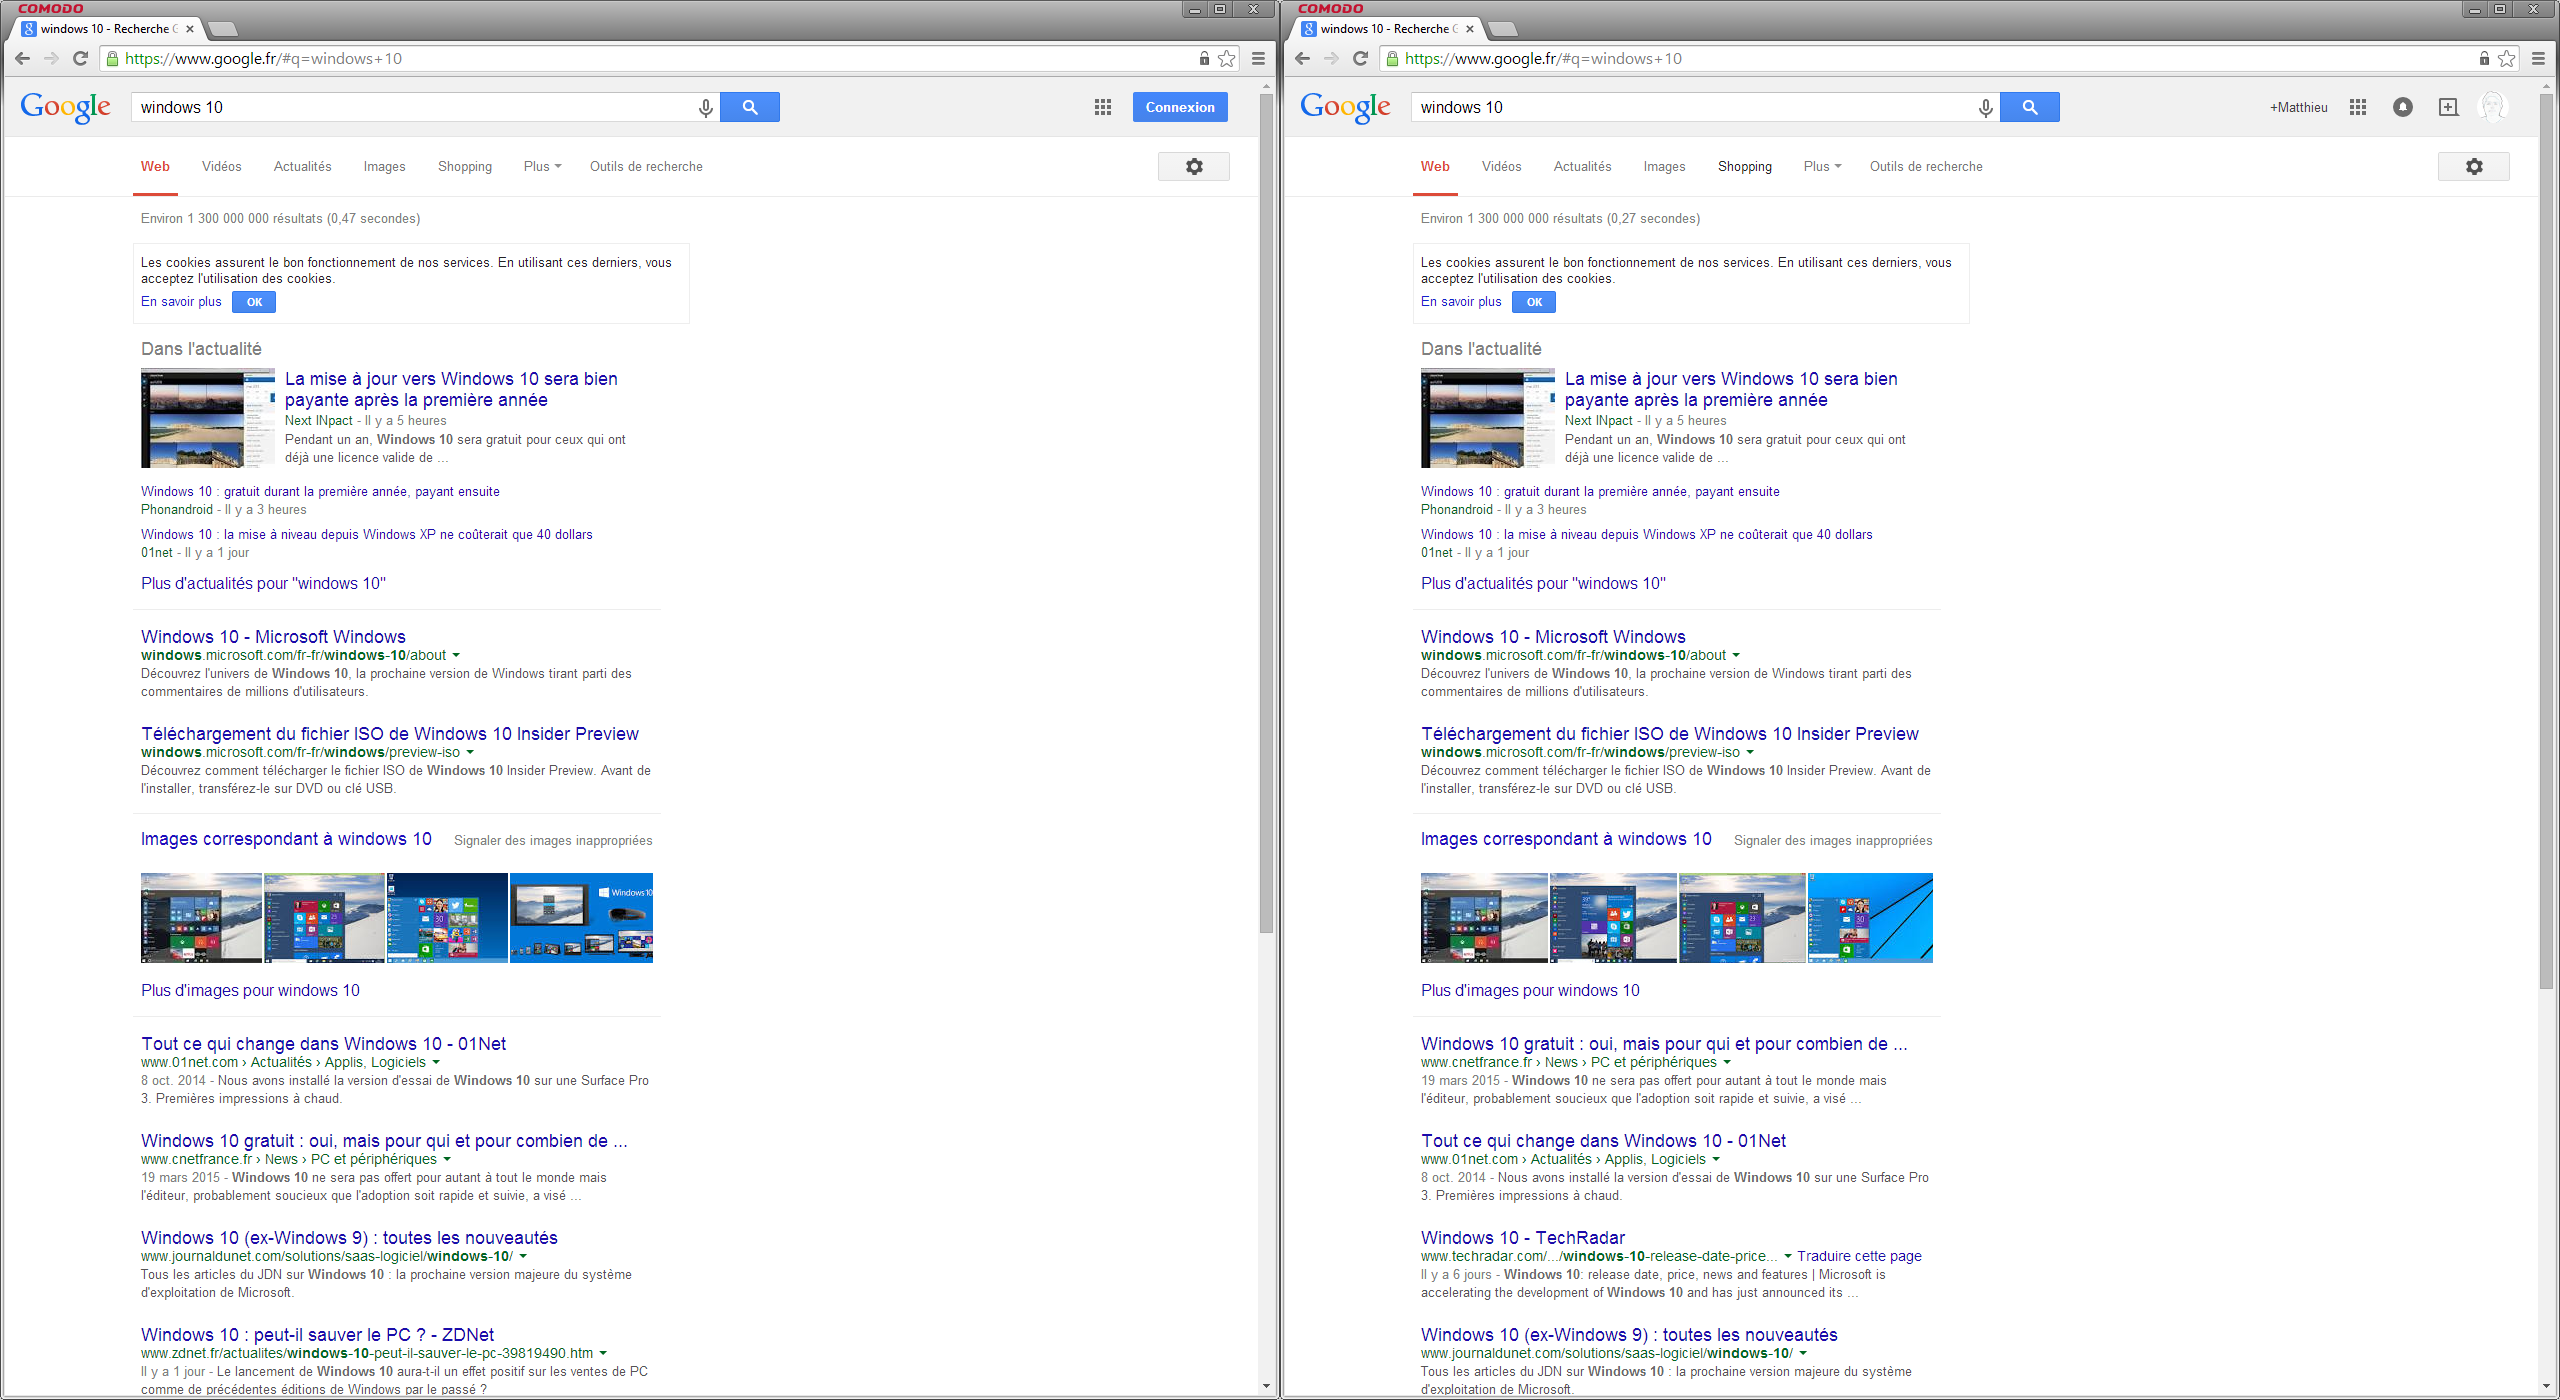
Task: Open the Google apps grid in the right window
Action: 2358,107
